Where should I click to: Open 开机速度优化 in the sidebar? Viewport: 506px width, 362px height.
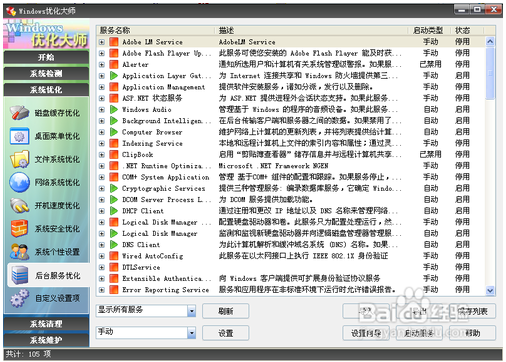coord(46,206)
